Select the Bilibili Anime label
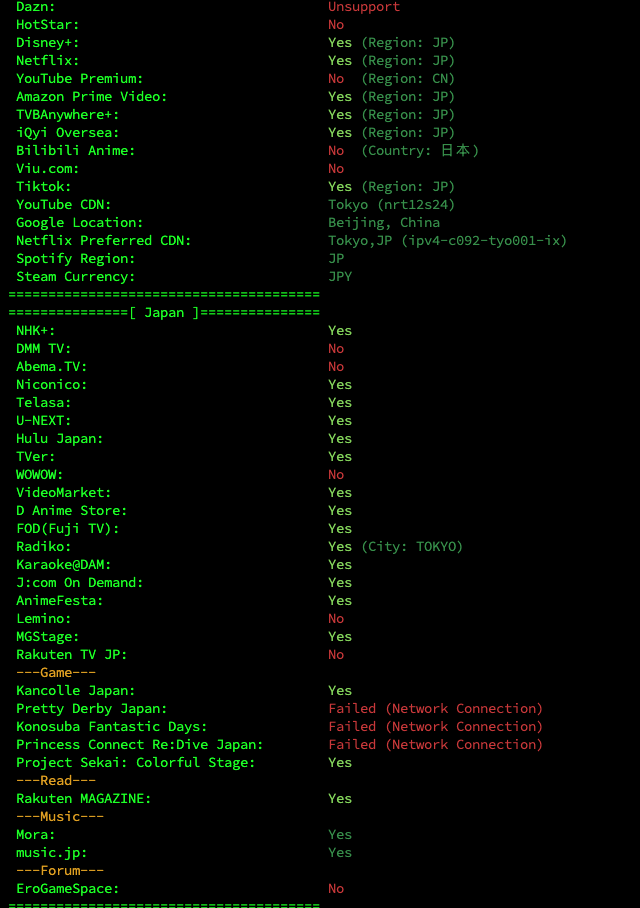 (75, 151)
